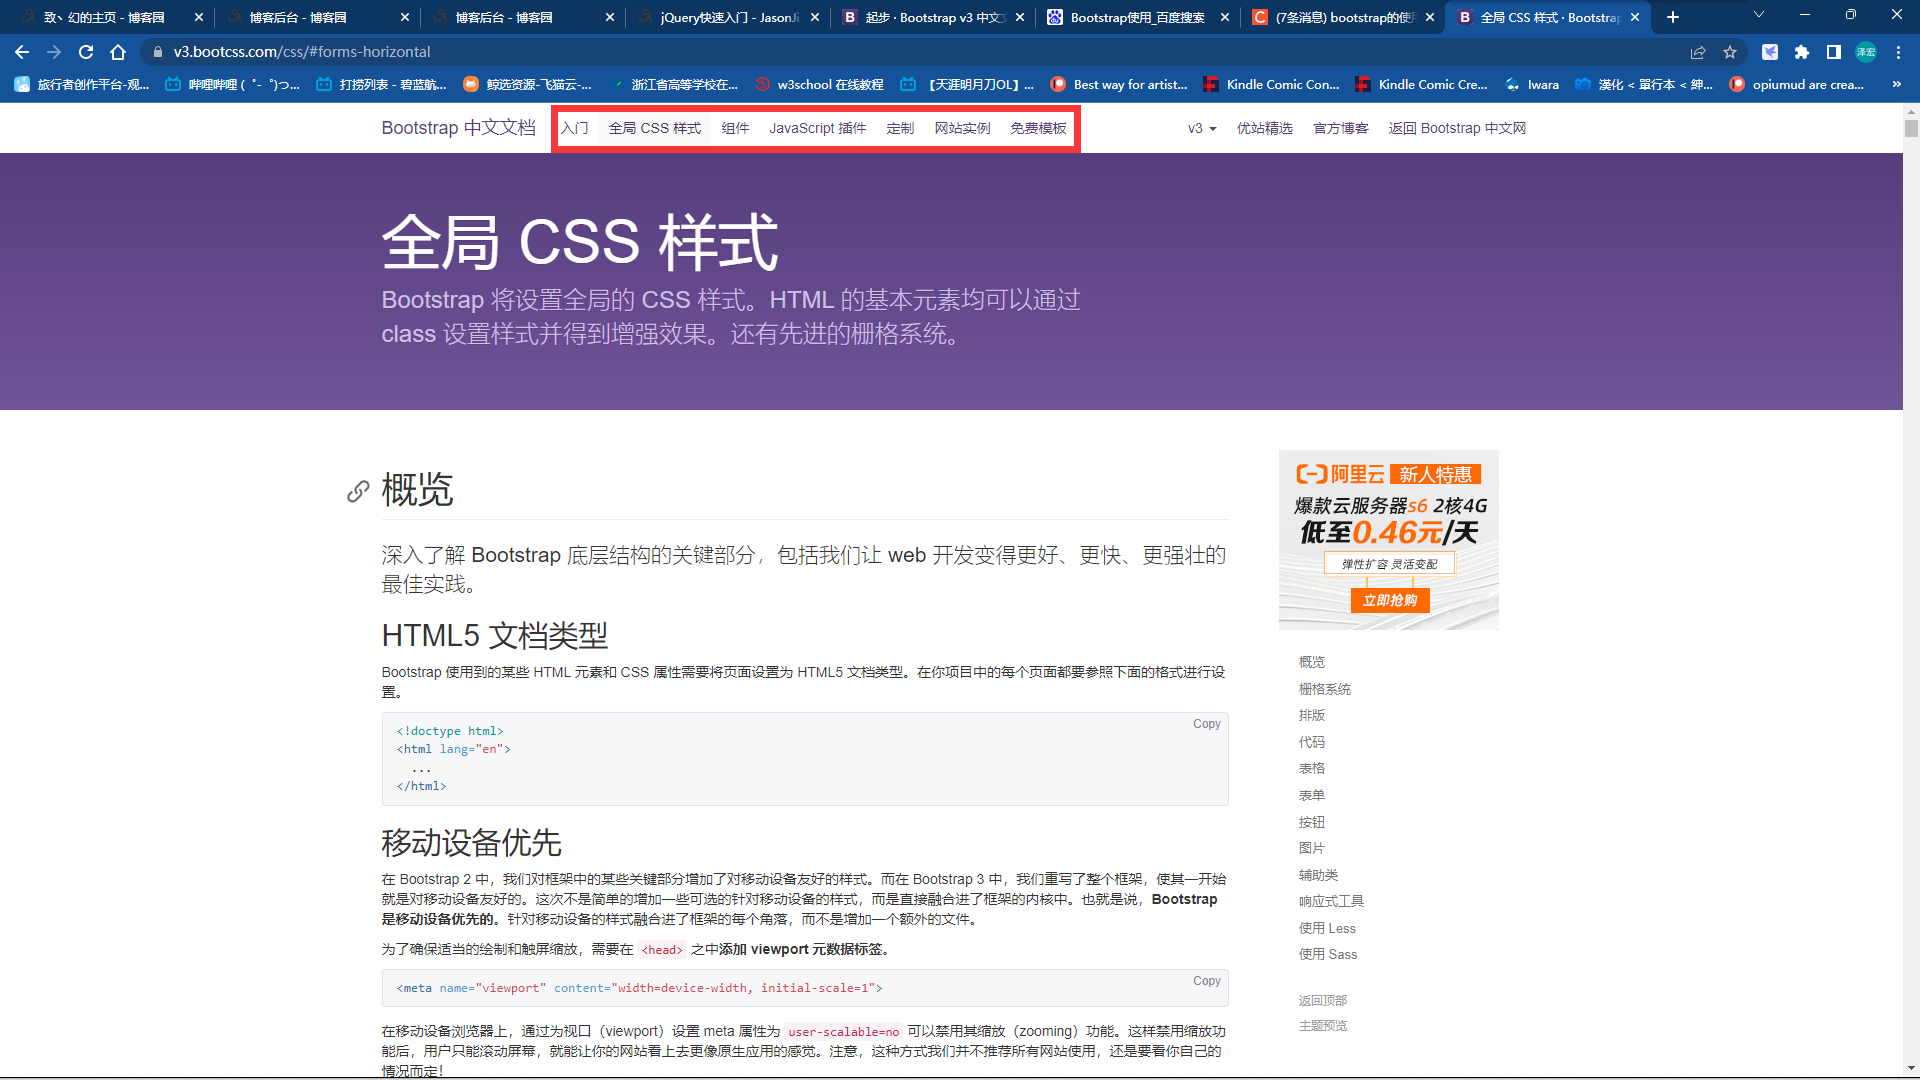
Task: Click the reload page icon
Action: tap(86, 52)
